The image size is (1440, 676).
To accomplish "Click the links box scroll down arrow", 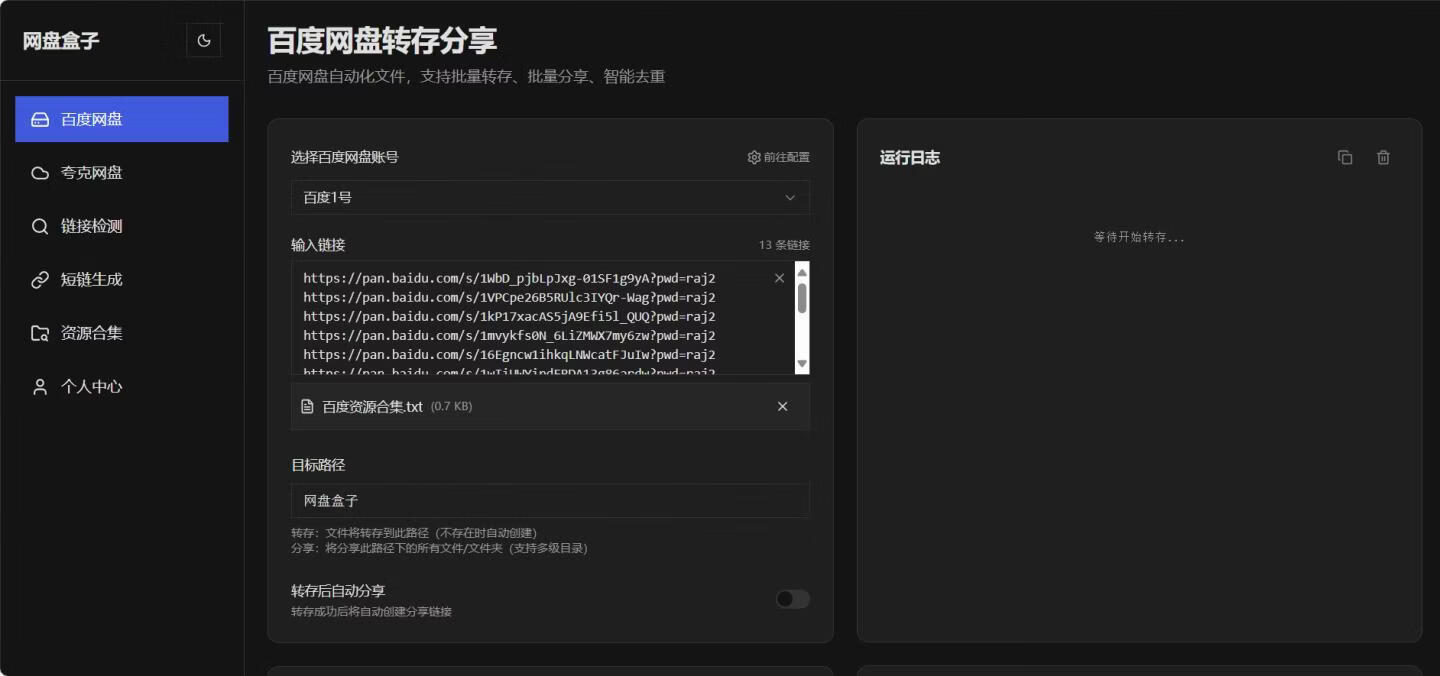I will coord(802,364).
